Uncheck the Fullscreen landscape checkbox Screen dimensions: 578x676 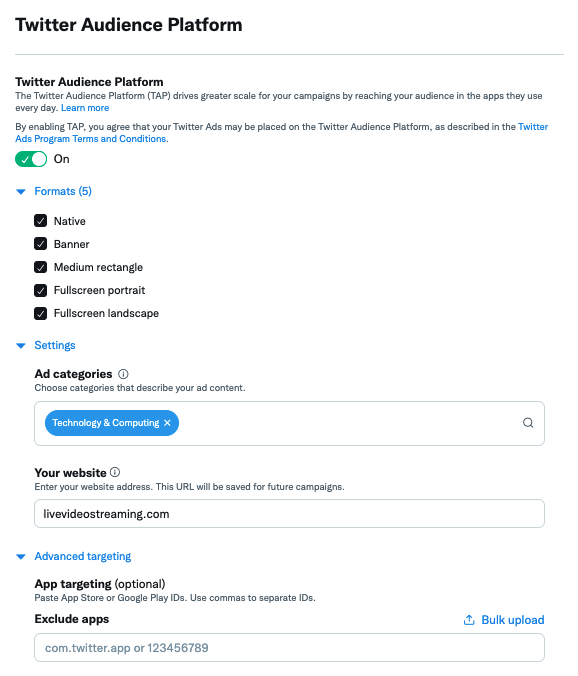point(41,313)
